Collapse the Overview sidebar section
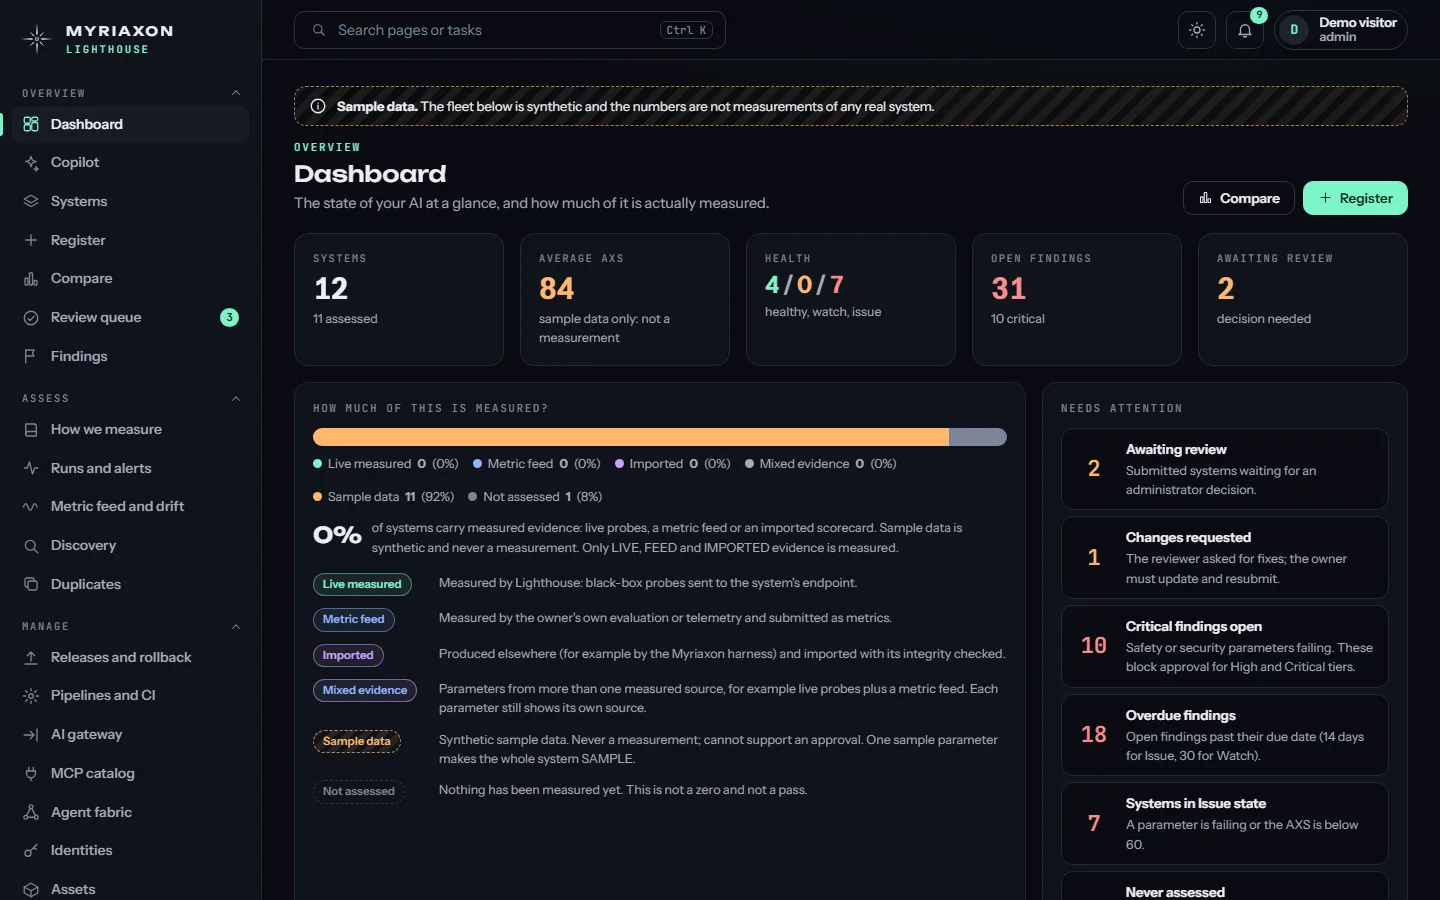The width and height of the screenshot is (1440, 900). [x=236, y=93]
